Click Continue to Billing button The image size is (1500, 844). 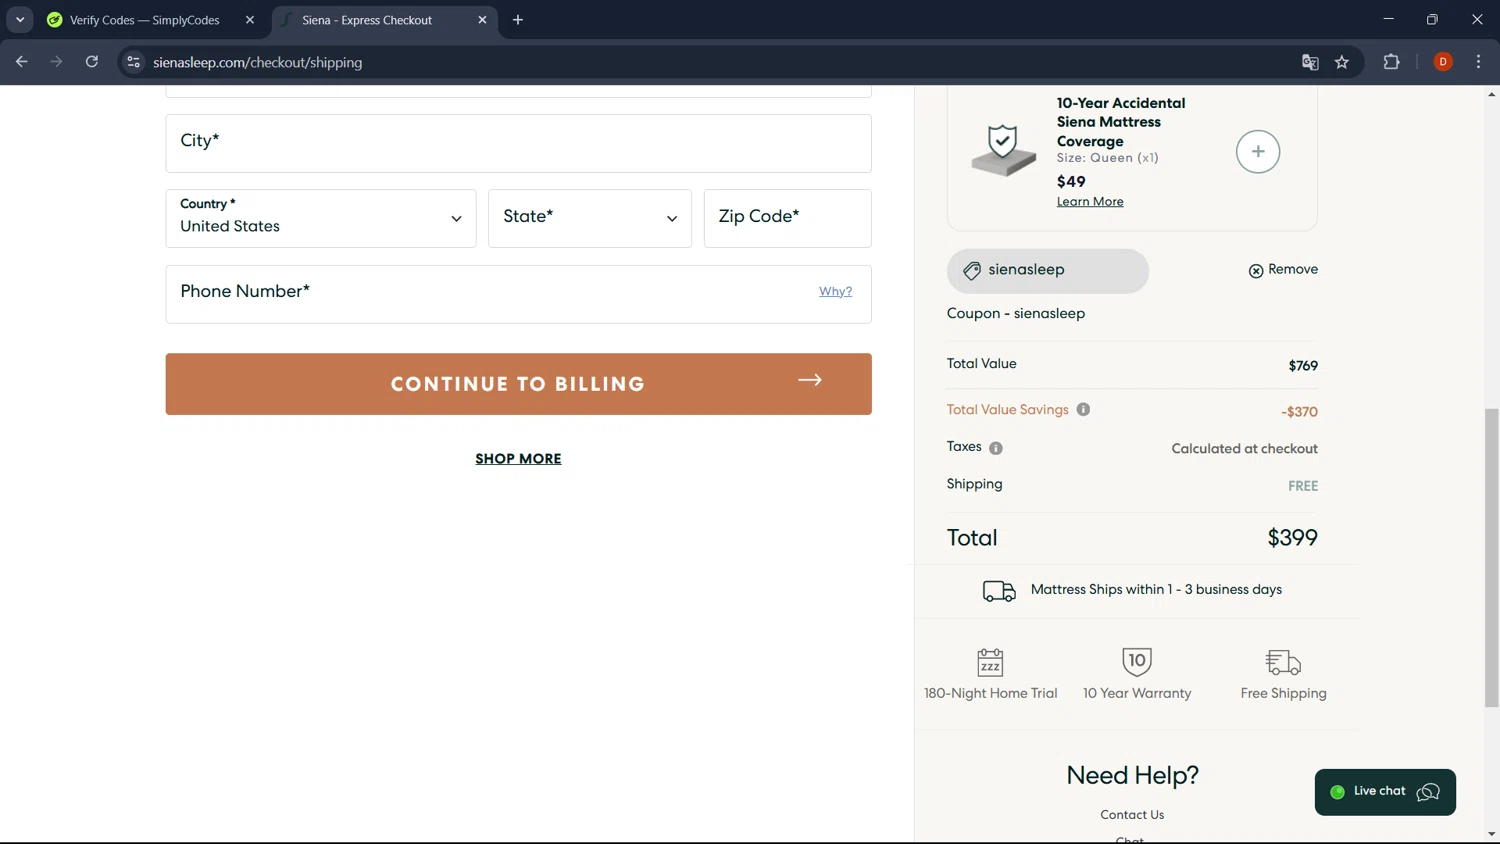point(518,384)
